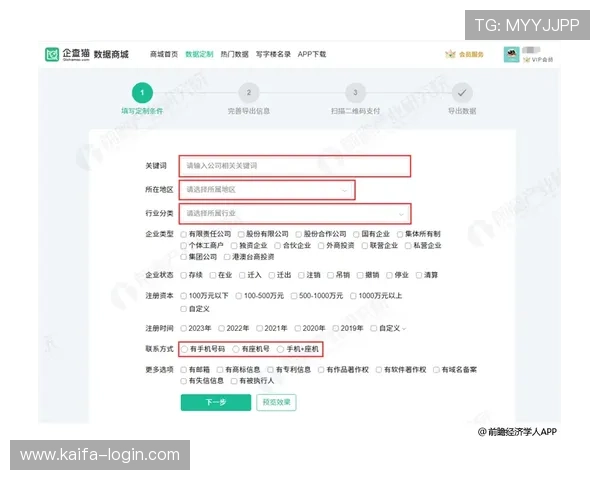Open 会员服务 link
The image size is (600, 480).
click(471, 54)
